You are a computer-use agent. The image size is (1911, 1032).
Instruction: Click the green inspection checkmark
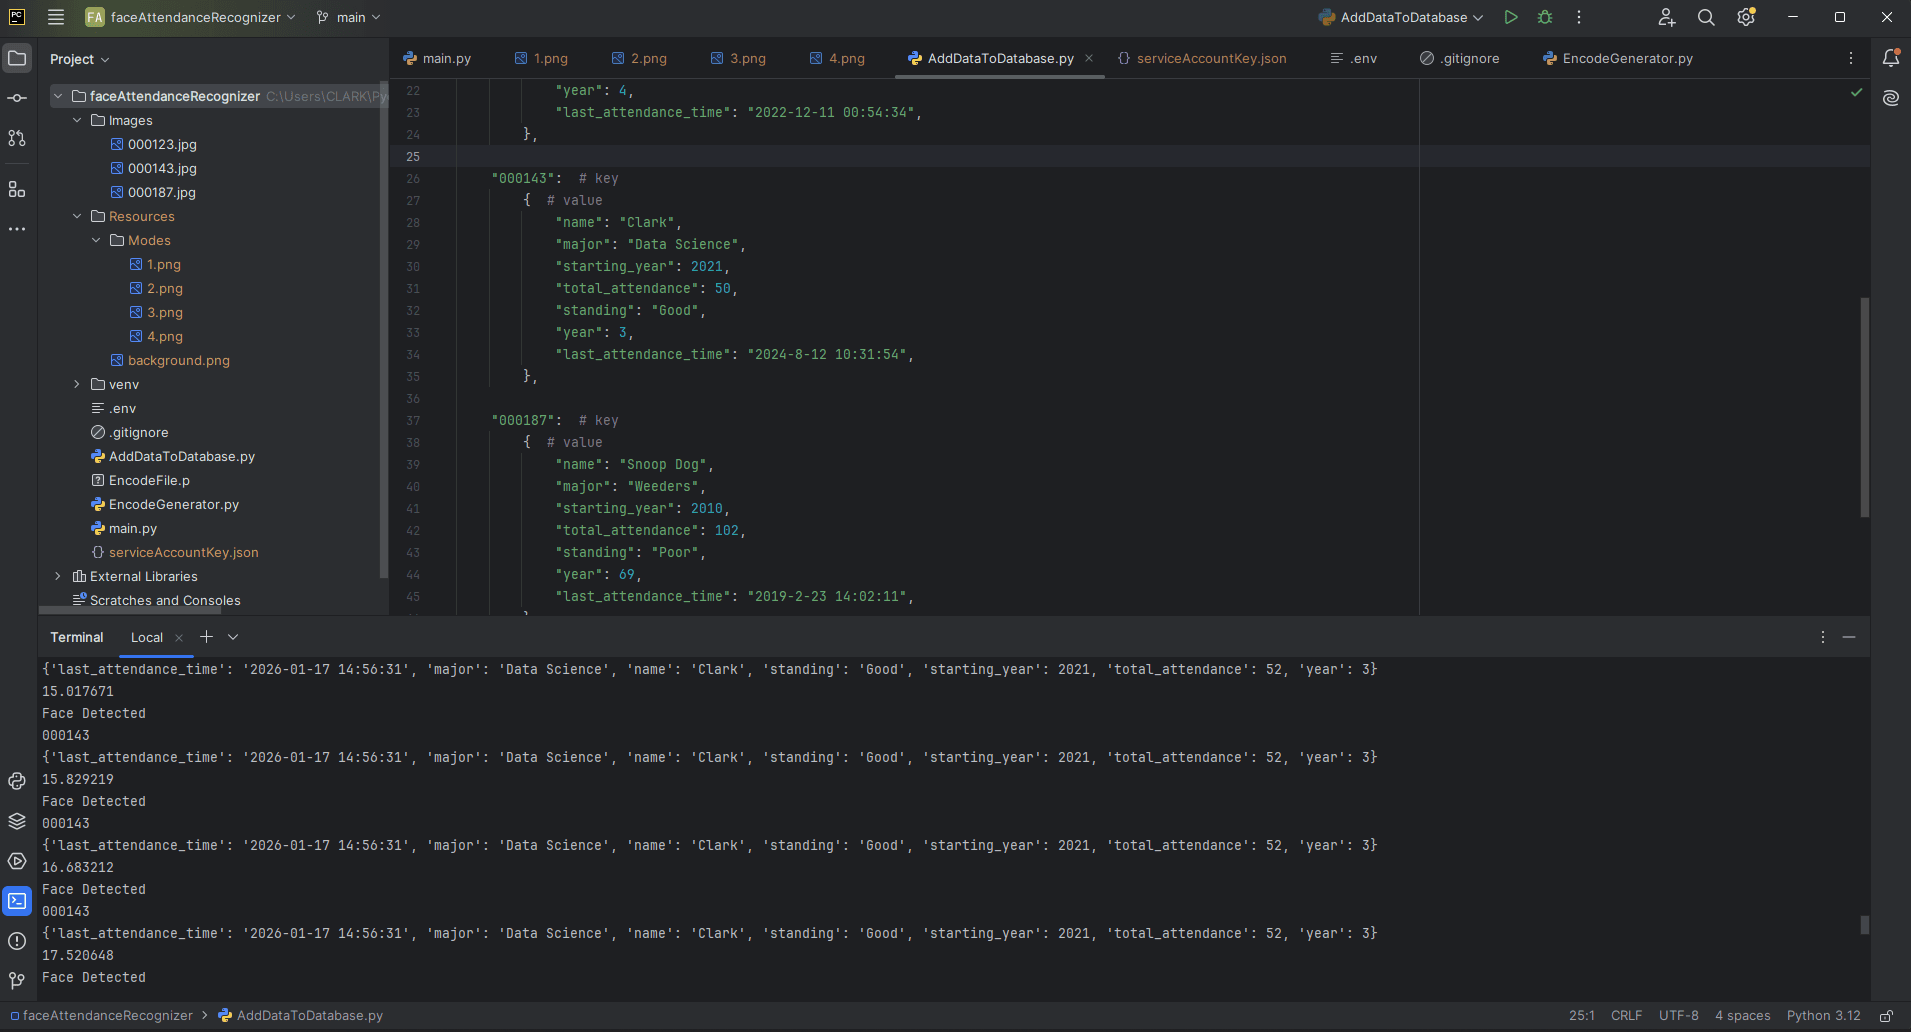click(x=1857, y=92)
